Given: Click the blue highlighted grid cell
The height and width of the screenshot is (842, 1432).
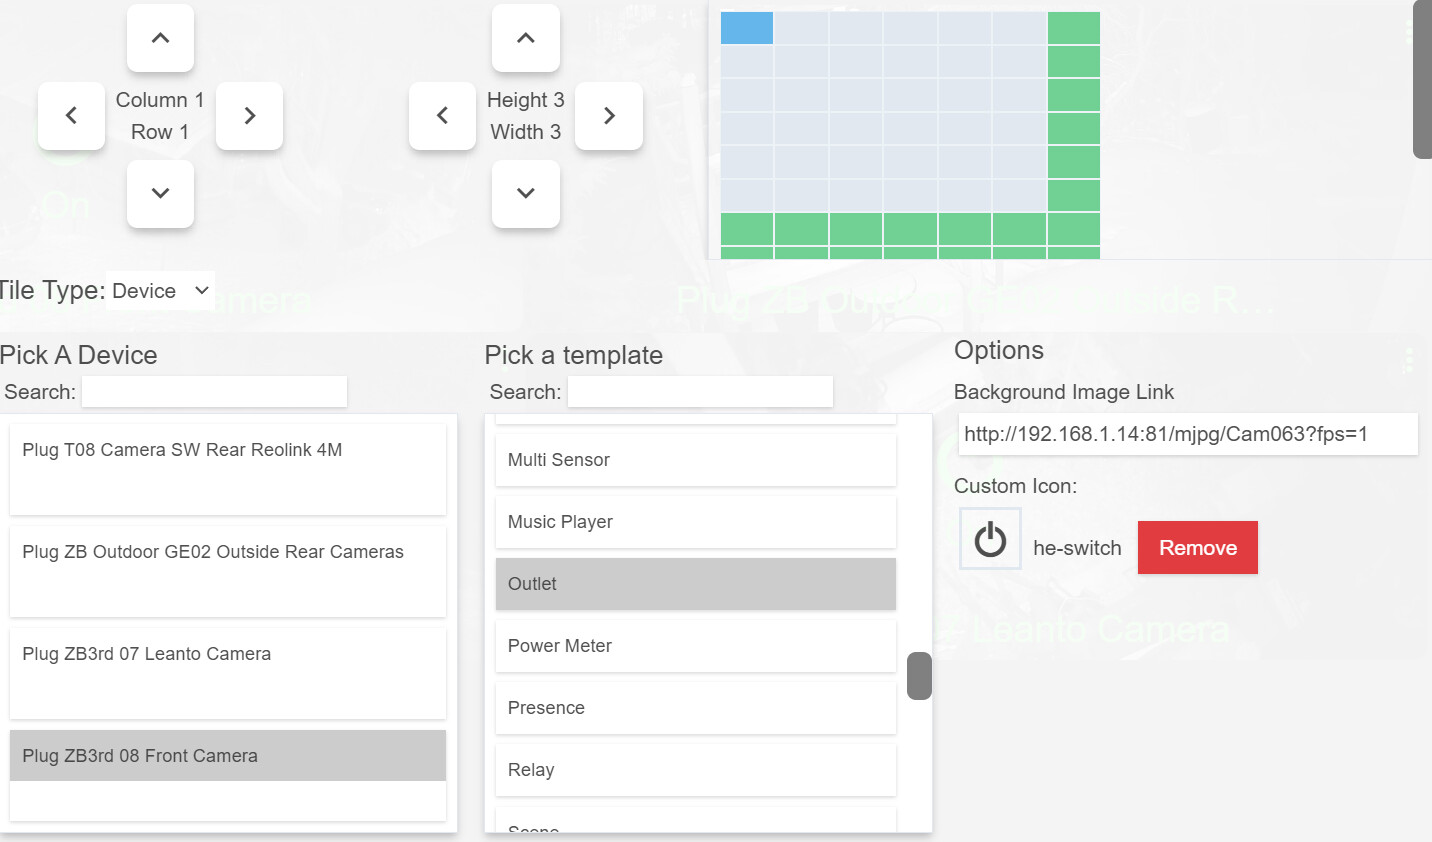Looking at the screenshot, I should click(747, 28).
